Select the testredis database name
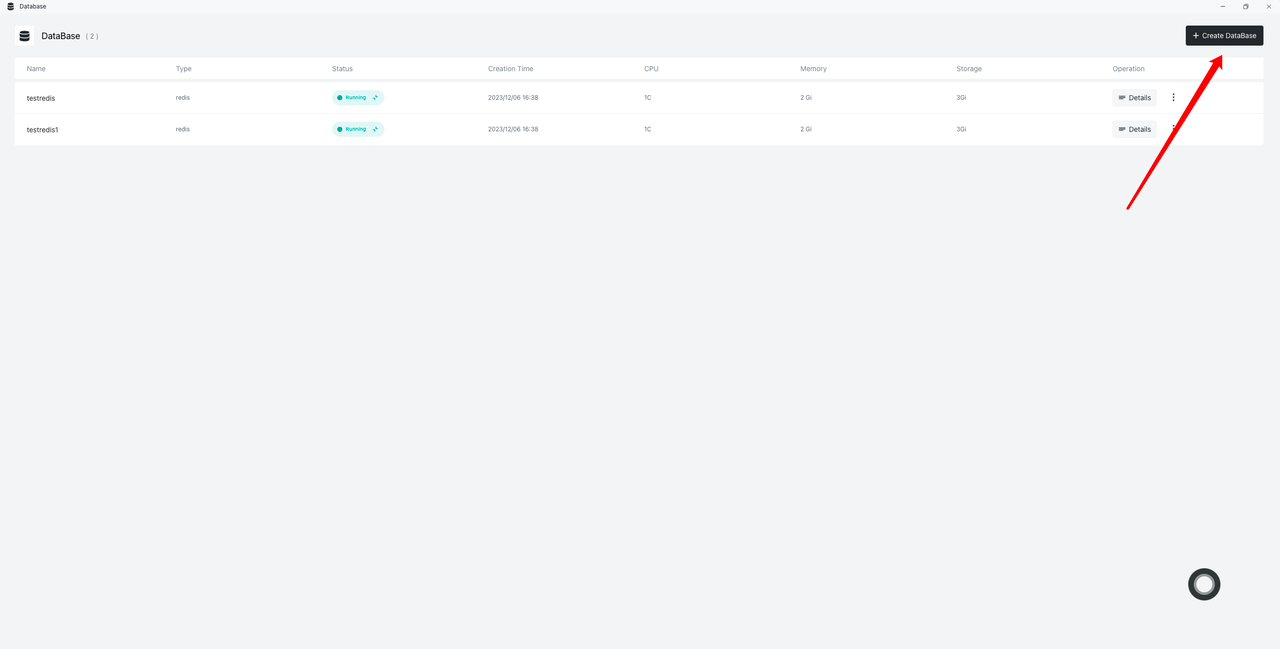1280x649 pixels. [41, 98]
